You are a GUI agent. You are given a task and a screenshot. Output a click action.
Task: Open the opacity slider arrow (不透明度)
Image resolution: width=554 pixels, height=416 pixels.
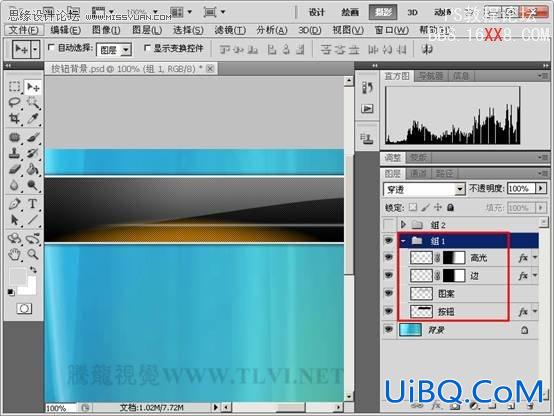click(x=541, y=188)
